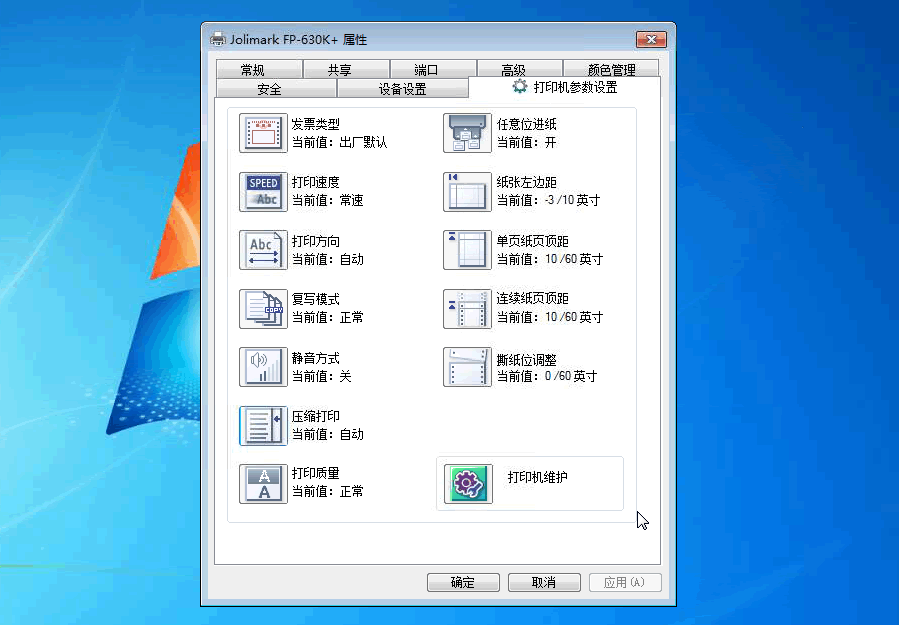The image size is (899, 625).
Task: Select the 打印机参数设置 tab
Action: click(x=564, y=87)
